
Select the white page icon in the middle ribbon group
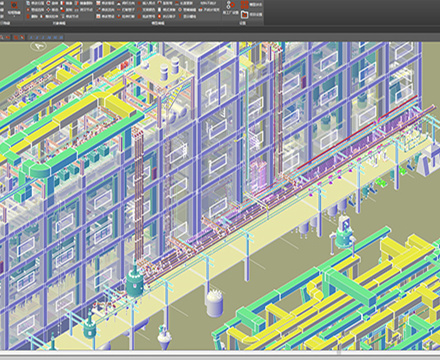159,10
